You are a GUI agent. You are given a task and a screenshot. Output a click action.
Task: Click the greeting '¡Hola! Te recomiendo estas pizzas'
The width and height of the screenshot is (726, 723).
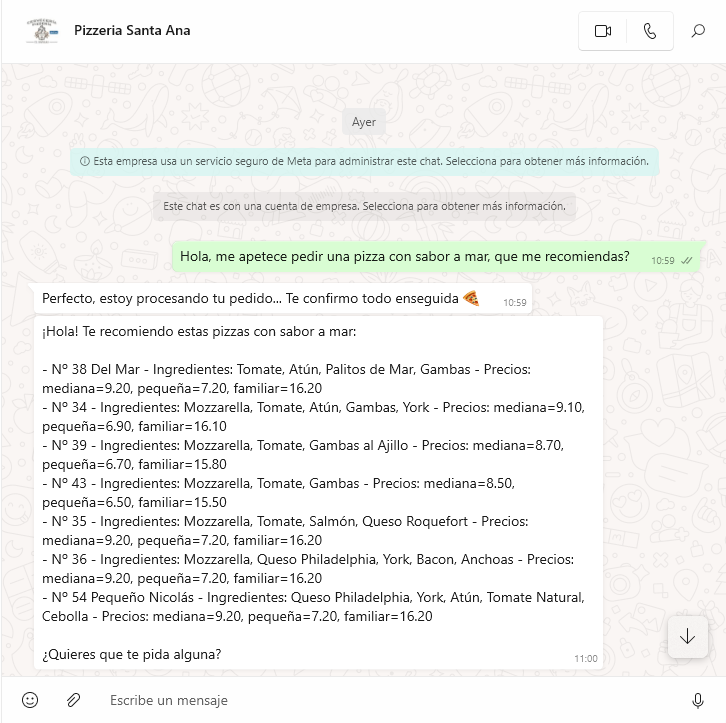[x=199, y=331]
